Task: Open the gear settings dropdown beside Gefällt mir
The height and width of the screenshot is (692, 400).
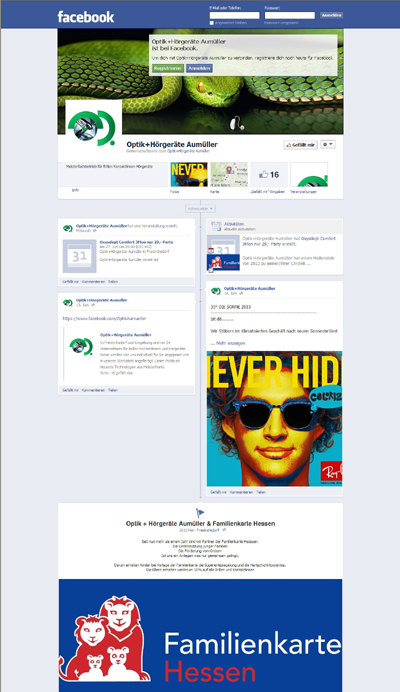Action: click(x=328, y=144)
